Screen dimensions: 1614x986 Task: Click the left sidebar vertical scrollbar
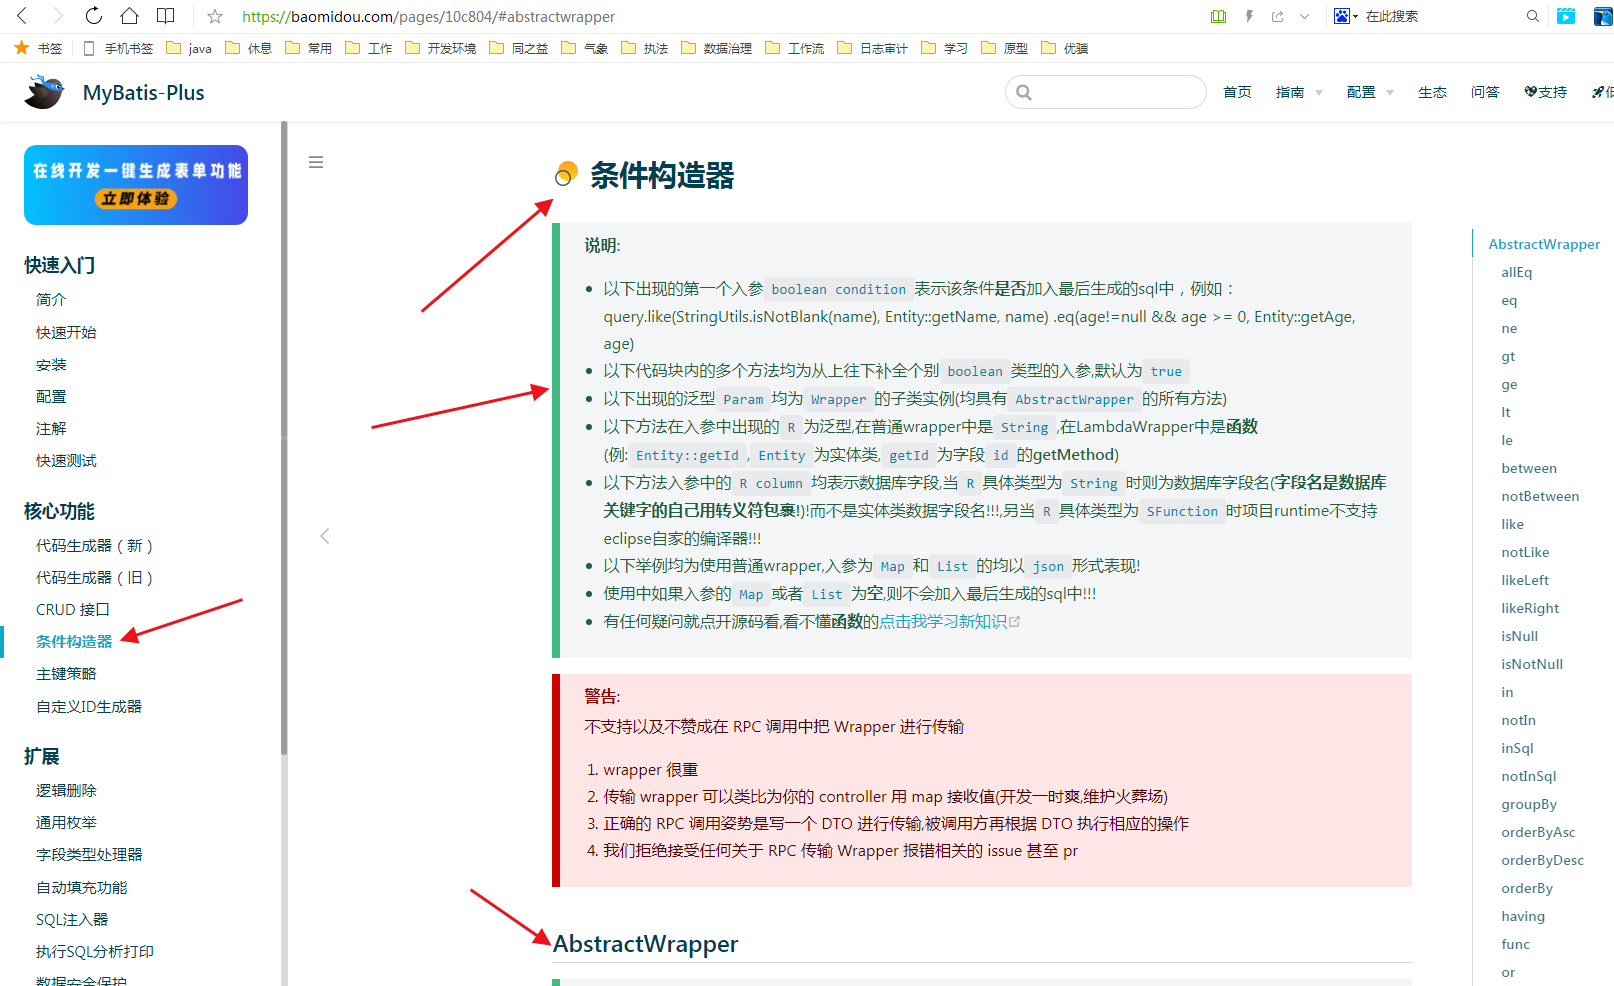click(284, 438)
